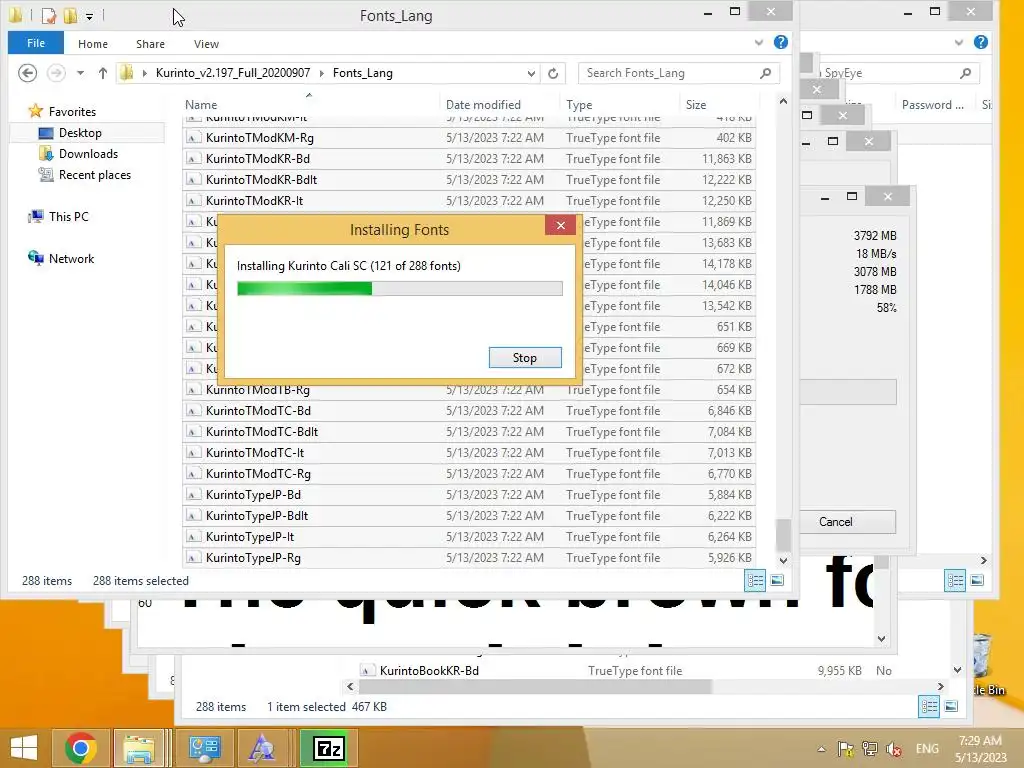This screenshot has height=768, width=1024.
Task: Select file KurintoTypeJP-It
Action: [469, 536]
